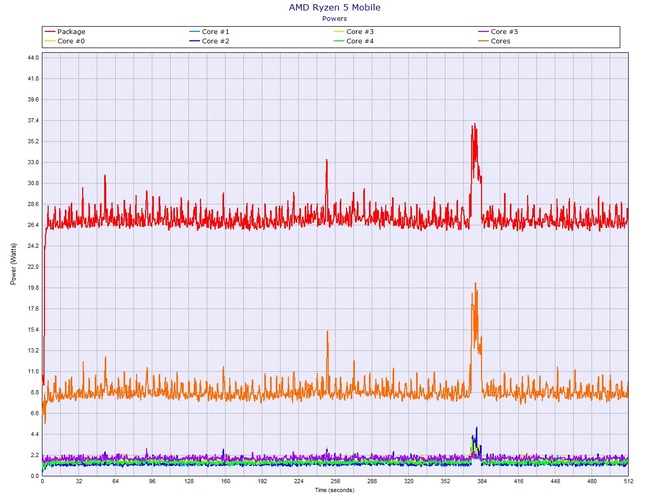Click the 8.8 value on the power axis
Image resolution: width=670 pixels, height=502 pixels.
coord(34,392)
